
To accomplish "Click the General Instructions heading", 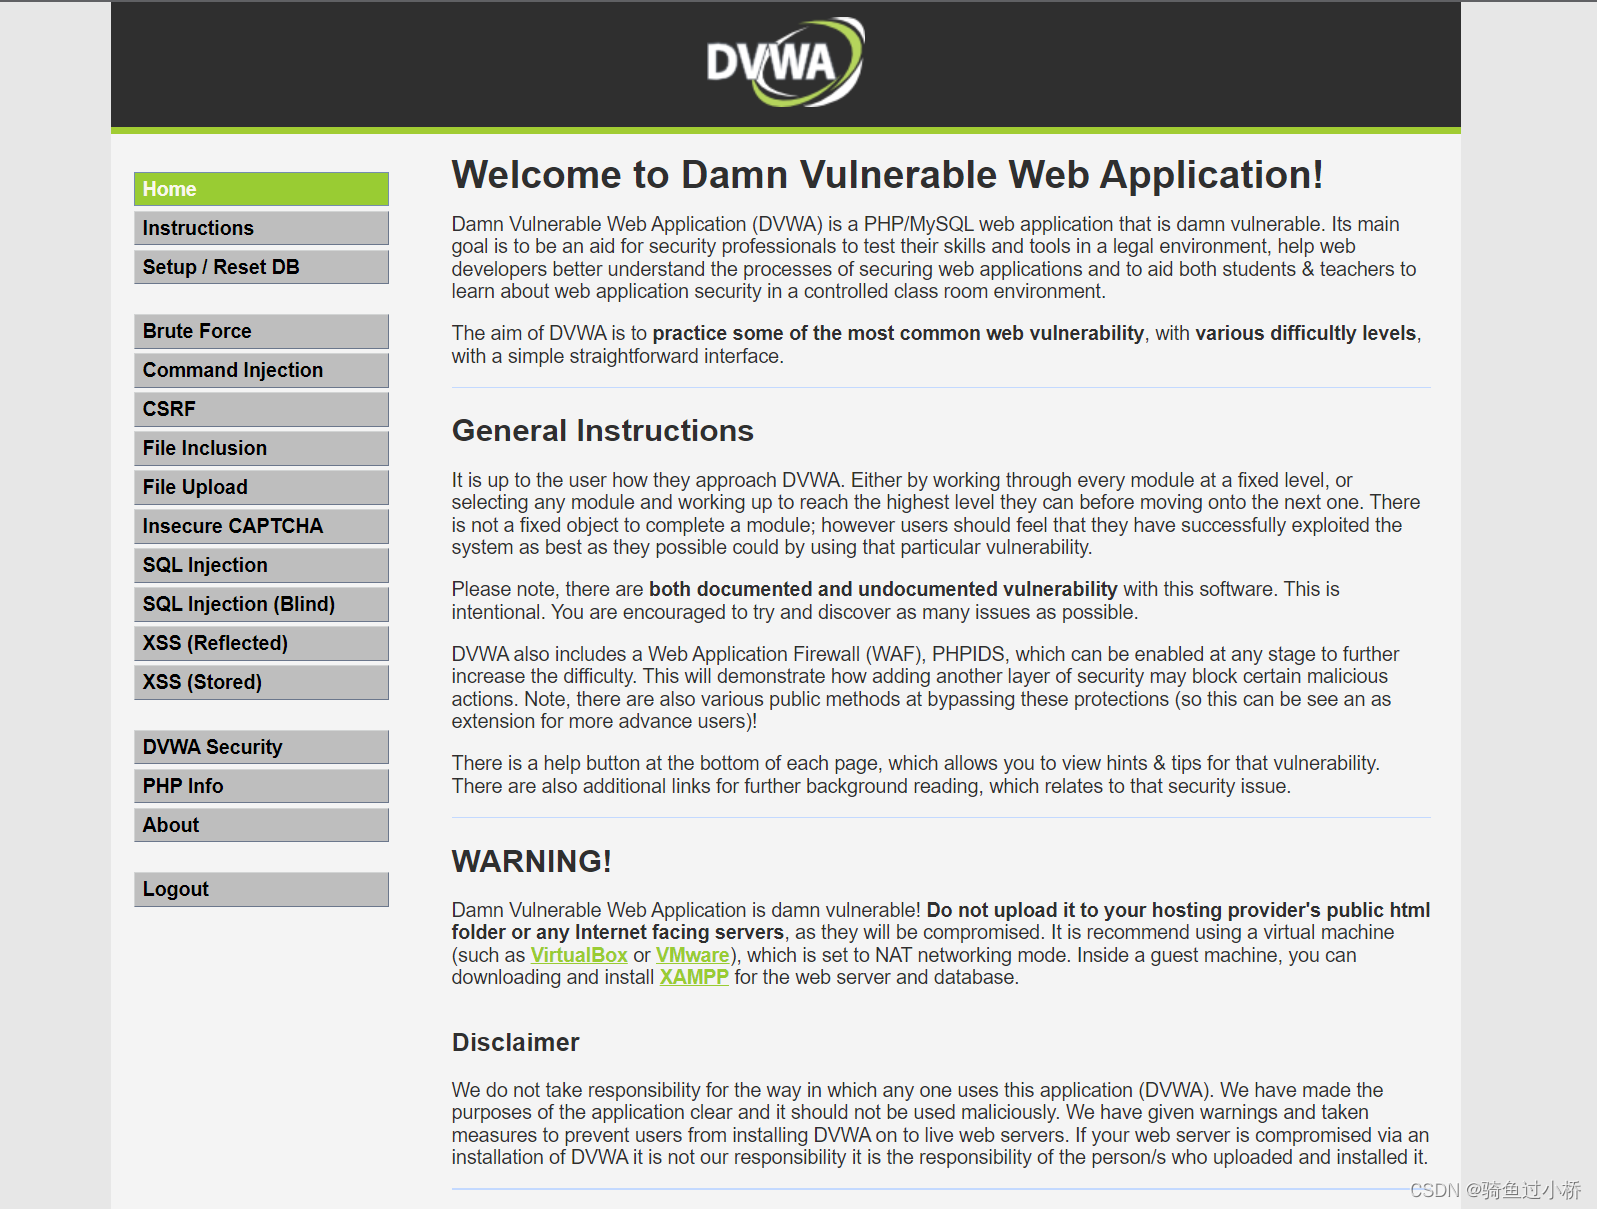I will [x=603, y=431].
